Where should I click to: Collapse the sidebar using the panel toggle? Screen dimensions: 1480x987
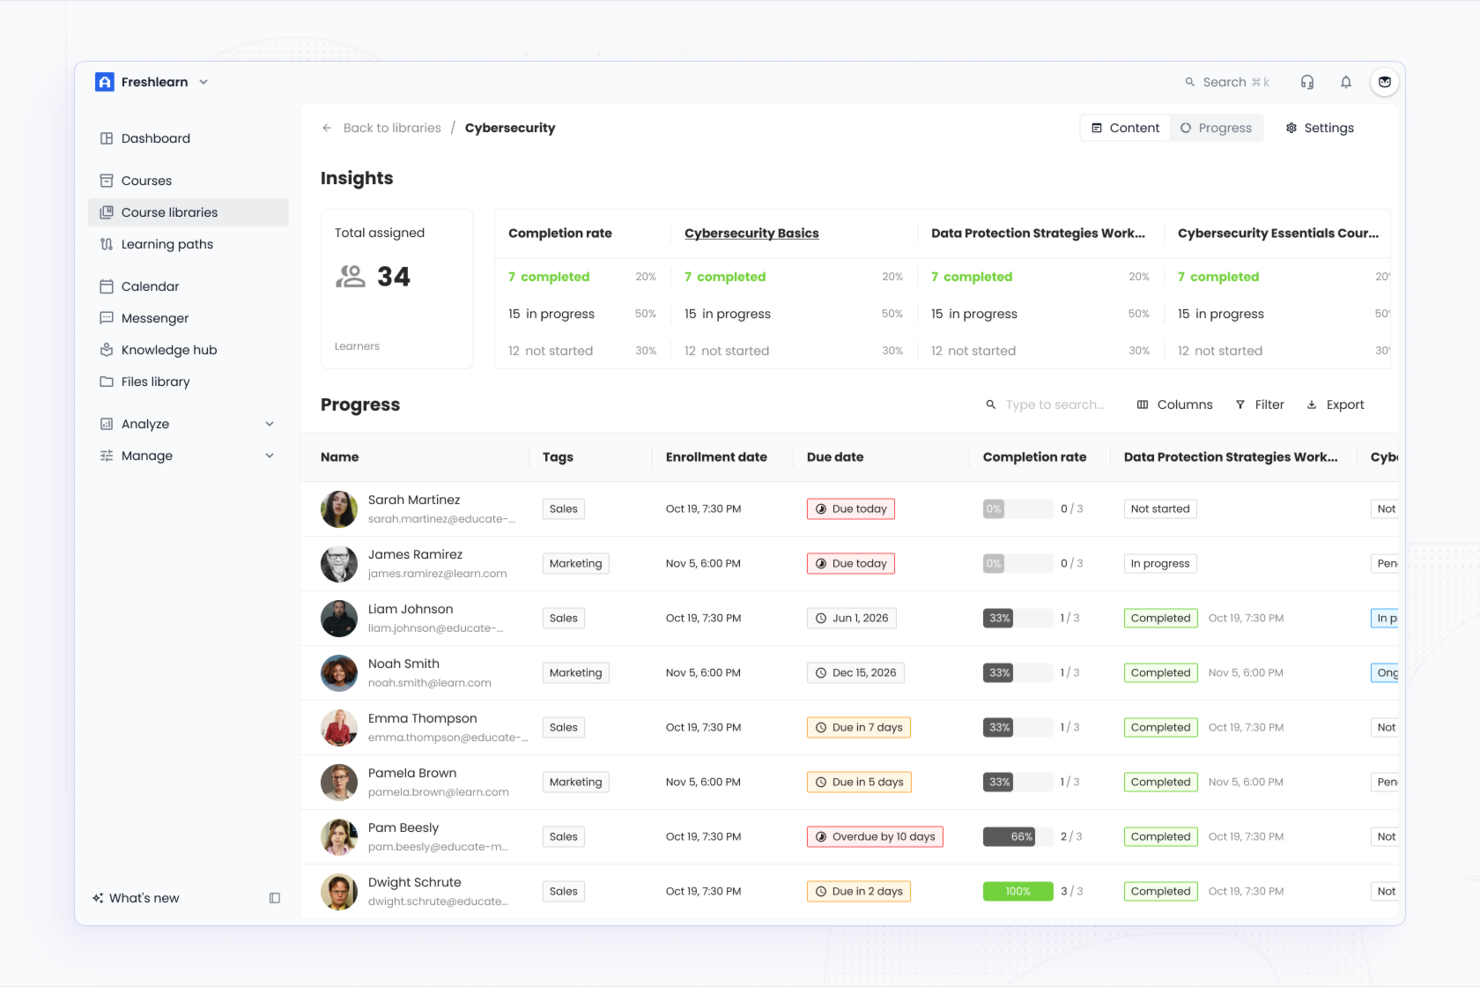point(274,898)
